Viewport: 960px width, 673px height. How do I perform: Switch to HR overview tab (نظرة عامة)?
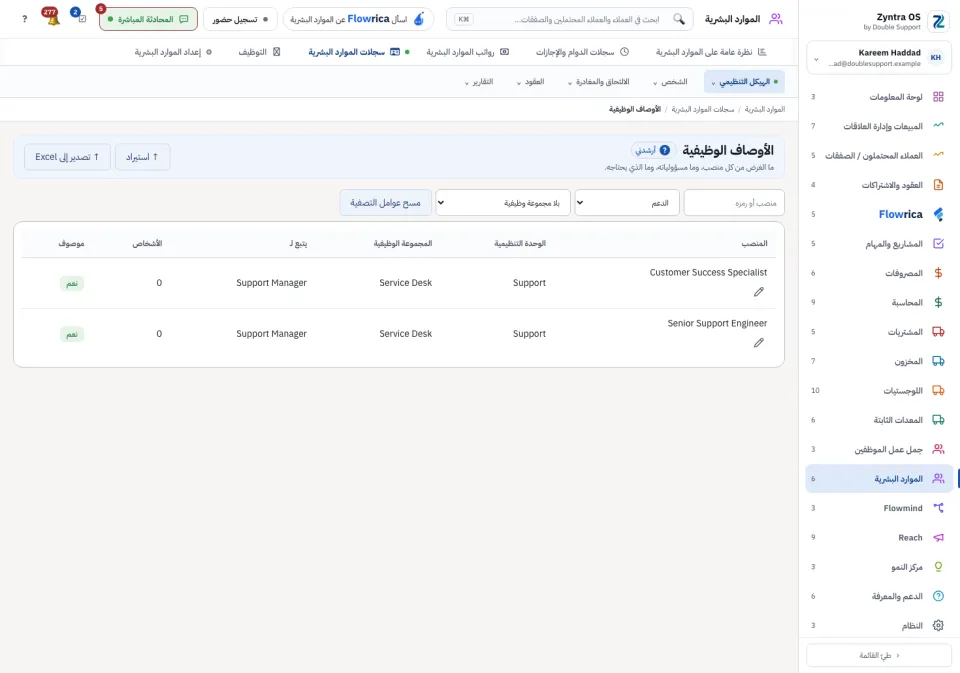(x=710, y=52)
